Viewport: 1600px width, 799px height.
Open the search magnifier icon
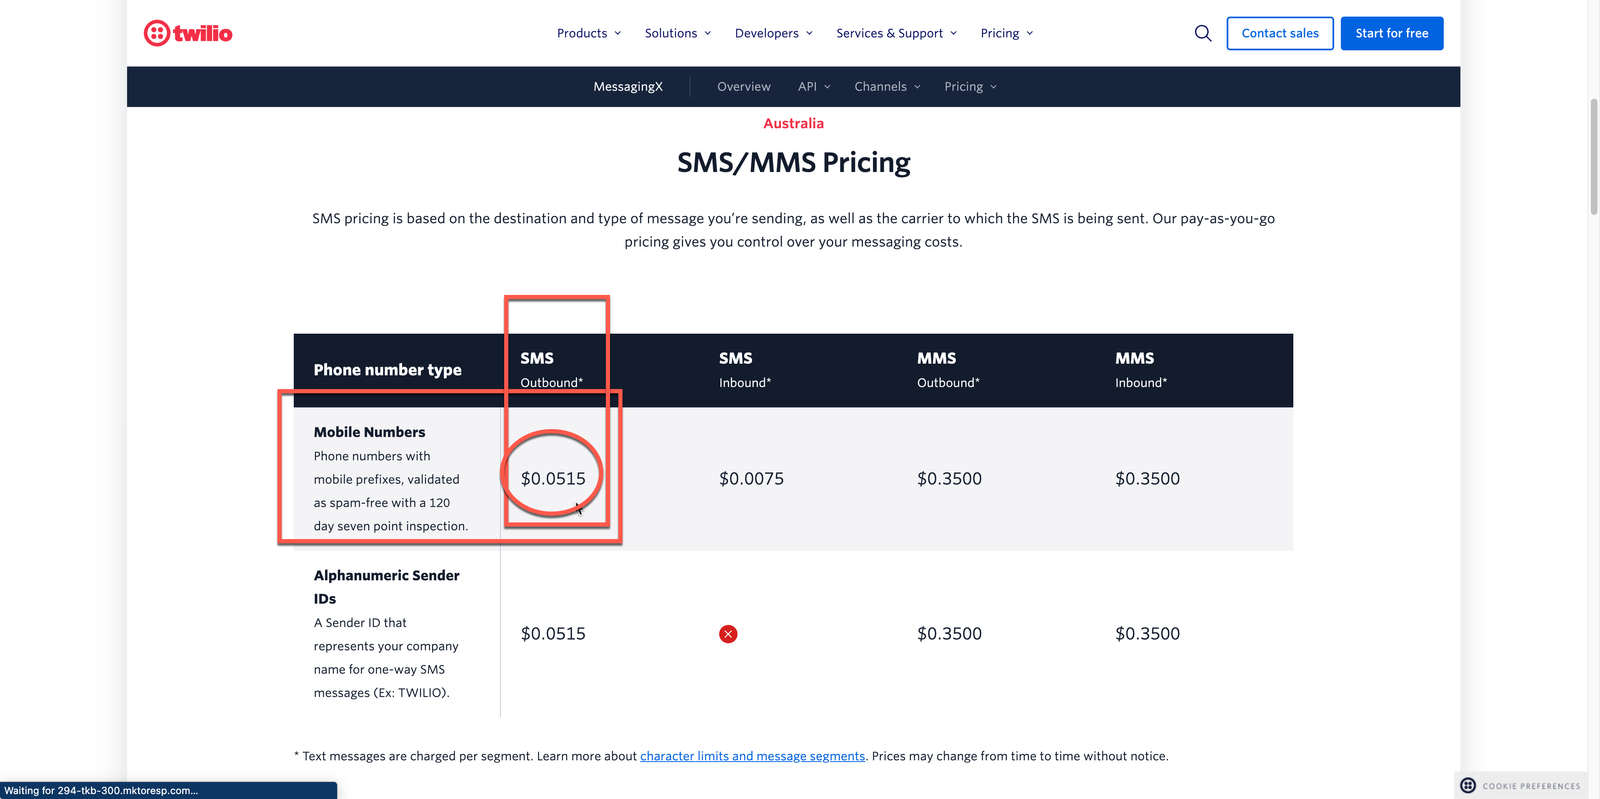click(1203, 33)
